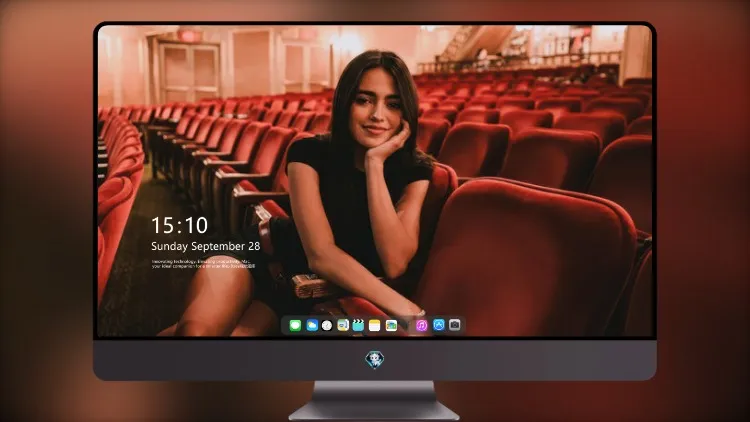
Task: Open the Clock app in dock
Action: 327,325
